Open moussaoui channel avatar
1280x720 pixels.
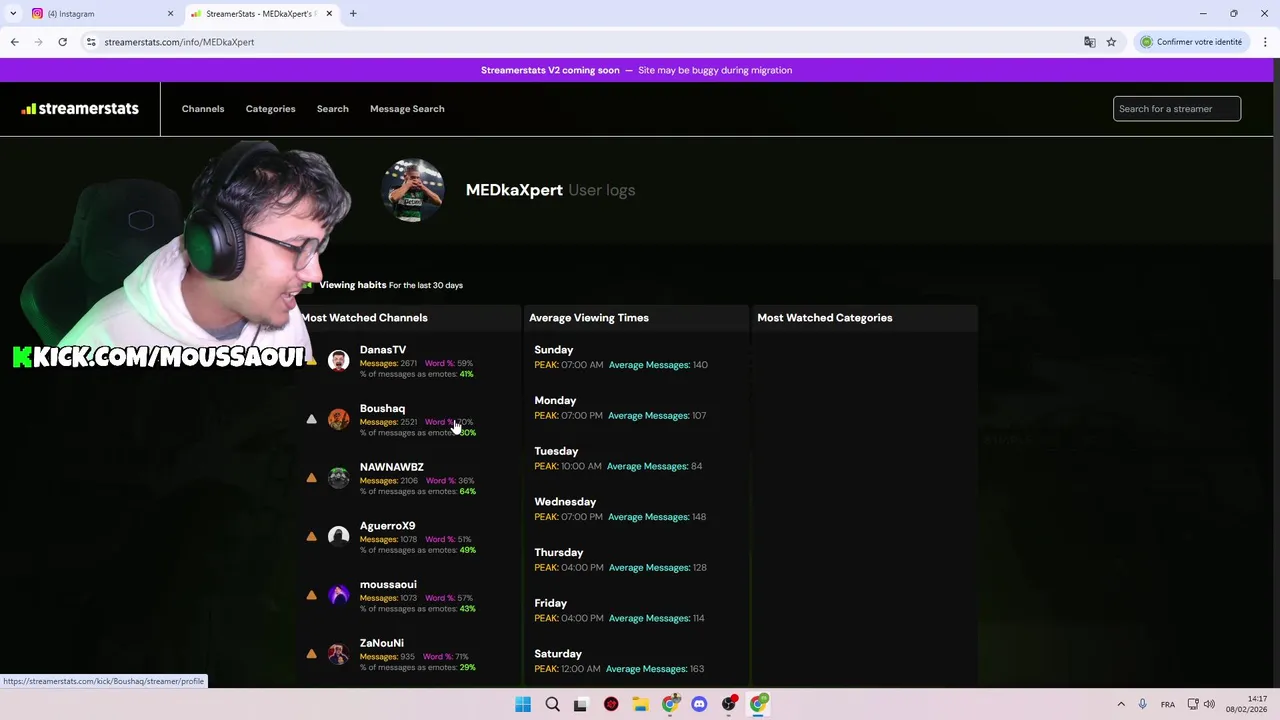pyautogui.click(x=339, y=595)
